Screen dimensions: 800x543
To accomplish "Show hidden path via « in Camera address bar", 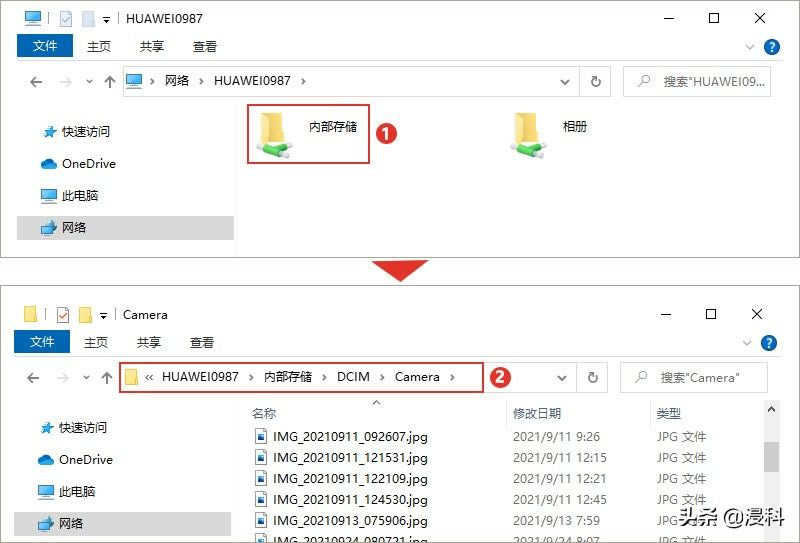I will point(149,378).
